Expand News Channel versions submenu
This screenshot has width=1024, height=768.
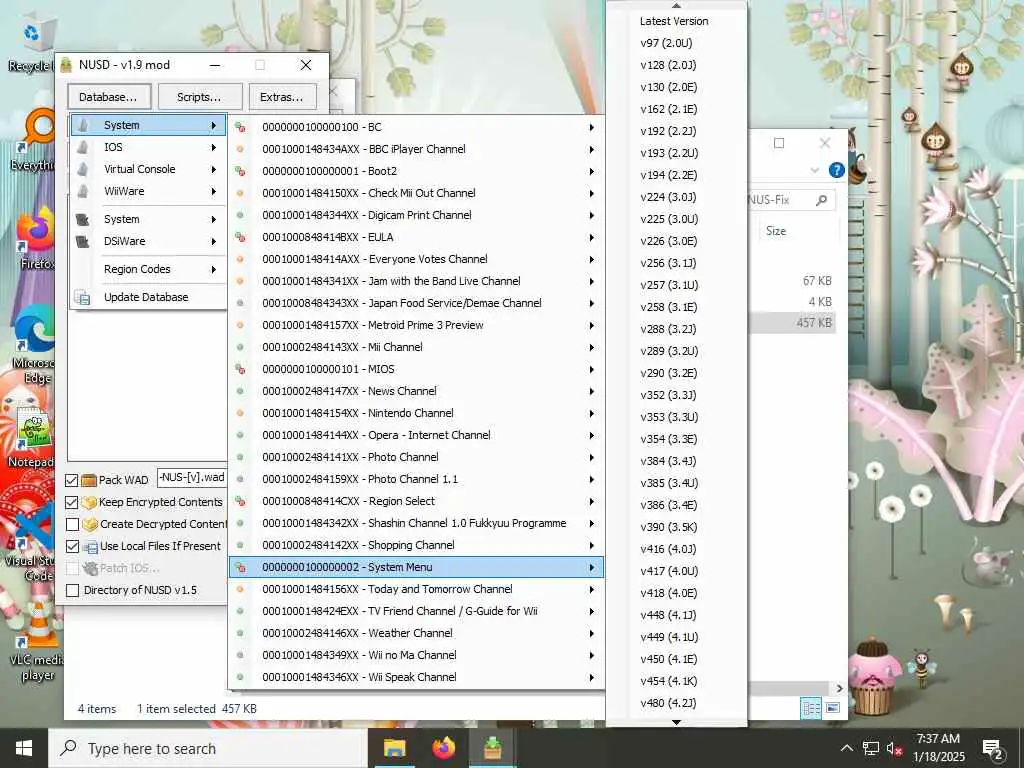pyautogui.click(x=416, y=391)
